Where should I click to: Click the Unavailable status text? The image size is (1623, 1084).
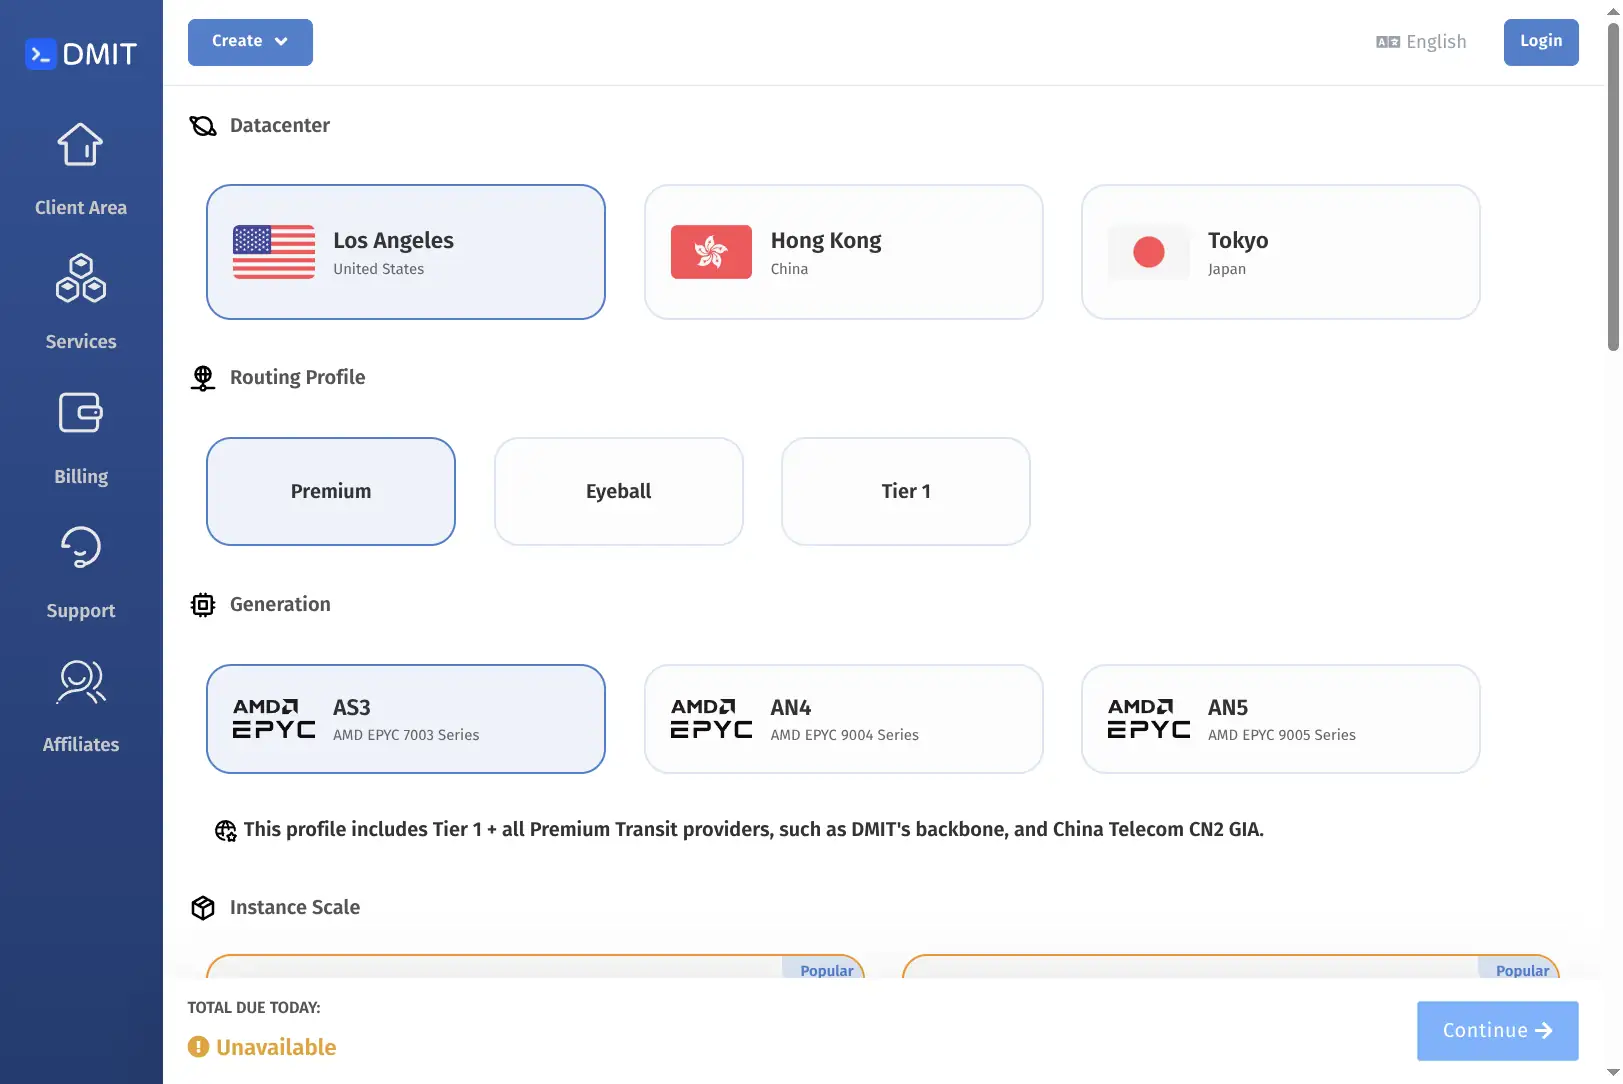[276, 1047]
